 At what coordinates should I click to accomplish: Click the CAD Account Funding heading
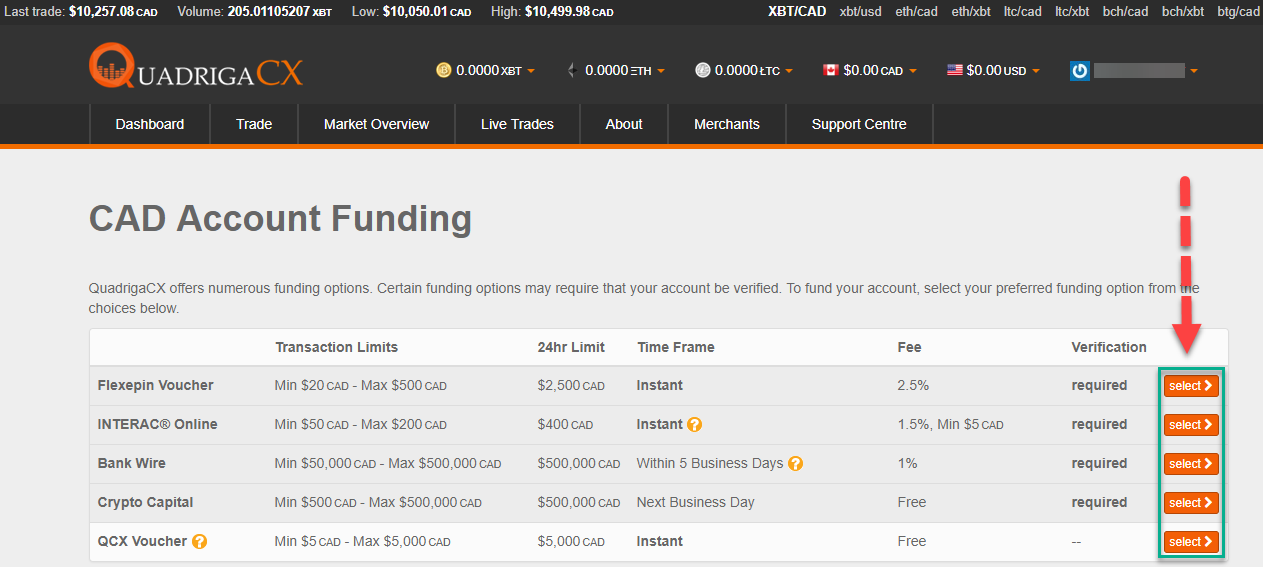(280, 218)
